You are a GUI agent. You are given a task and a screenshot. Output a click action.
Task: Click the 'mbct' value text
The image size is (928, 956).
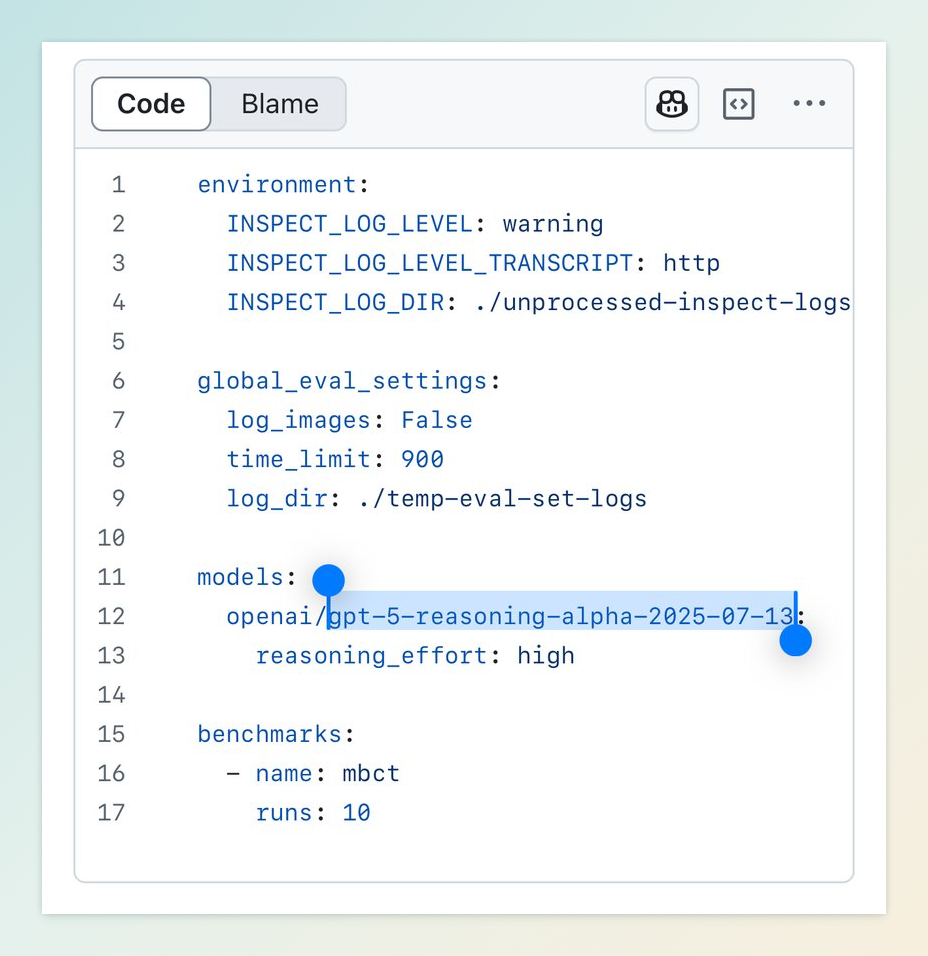click(x=371, y=773)
